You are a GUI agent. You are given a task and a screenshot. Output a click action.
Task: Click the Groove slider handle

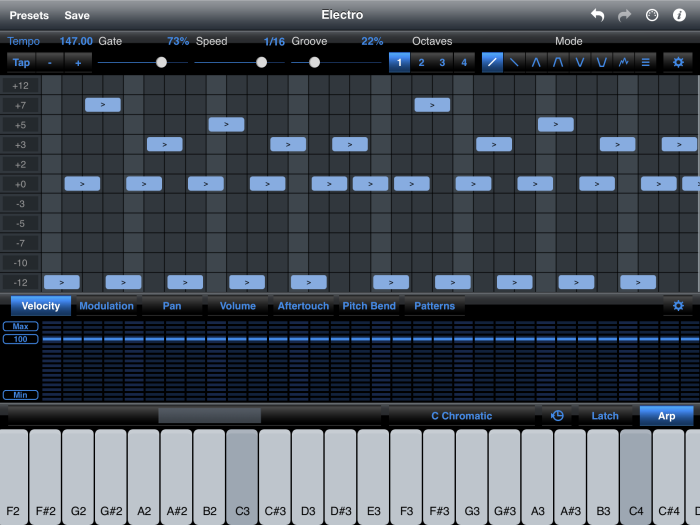point(314,62)
